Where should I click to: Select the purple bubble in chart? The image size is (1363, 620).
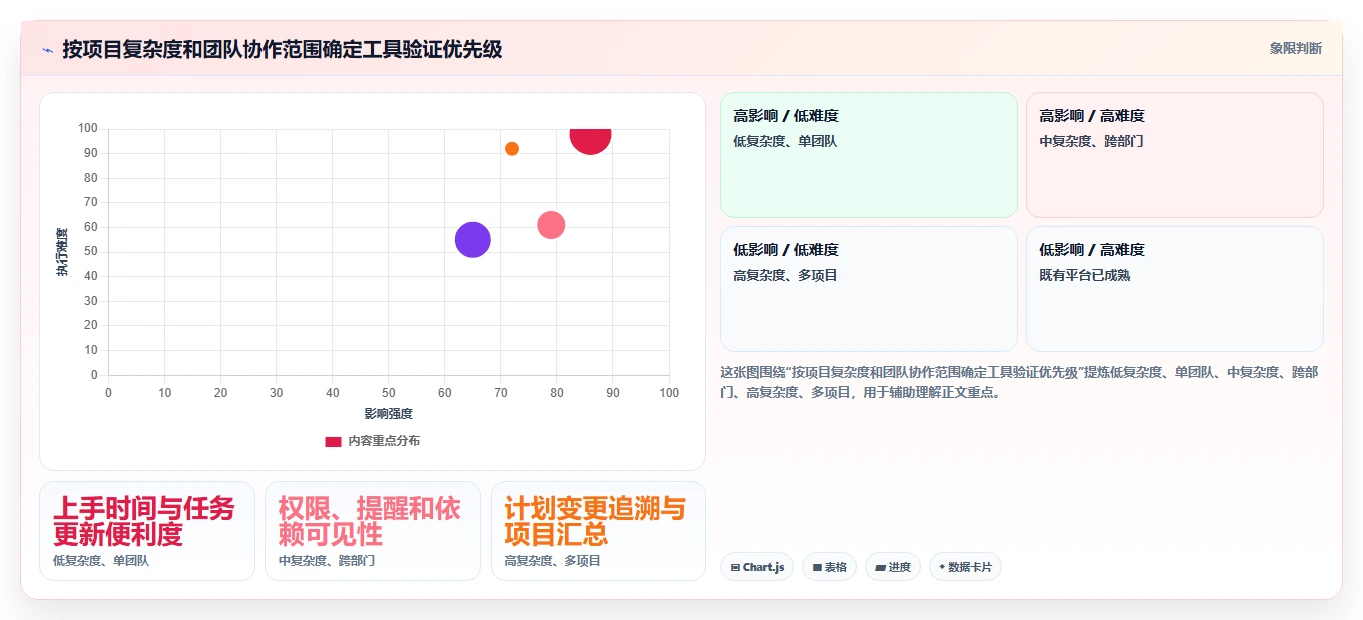pyautogui.click(x=473, y=240)
